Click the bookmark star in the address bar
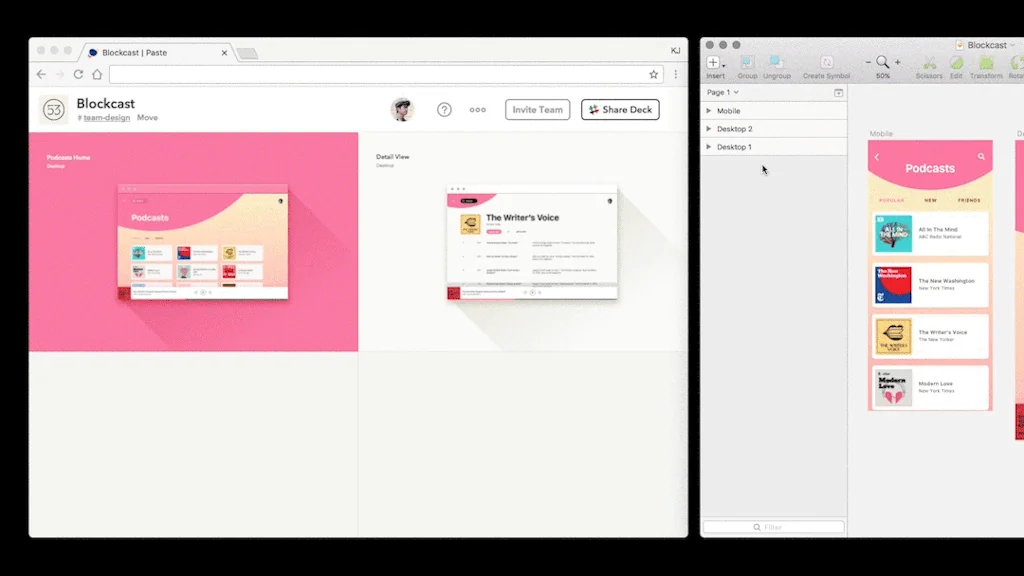This screenshot has height=576, width=1024. click(652, 74)
